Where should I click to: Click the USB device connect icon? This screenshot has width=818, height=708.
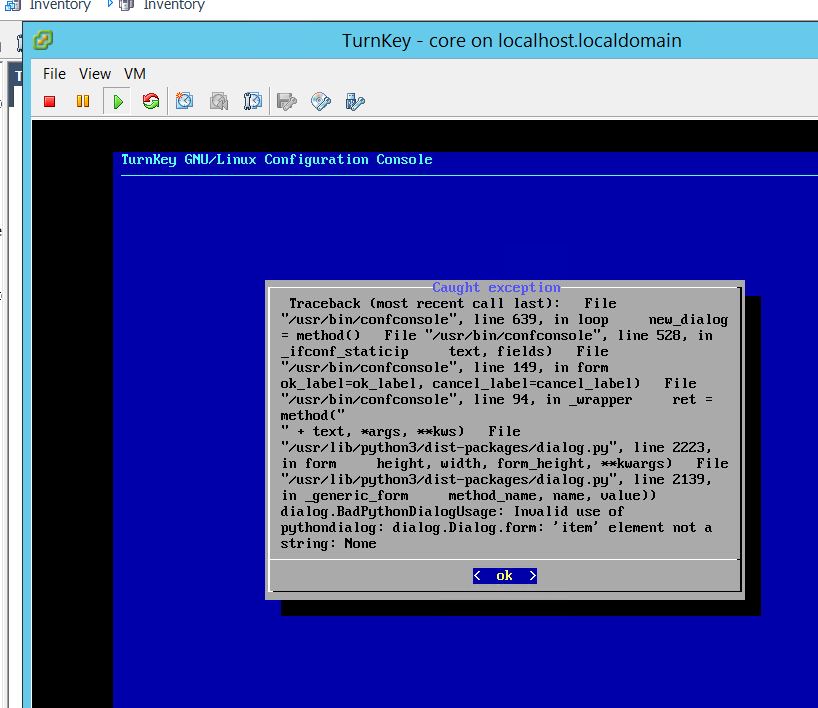tap(354, 101)
